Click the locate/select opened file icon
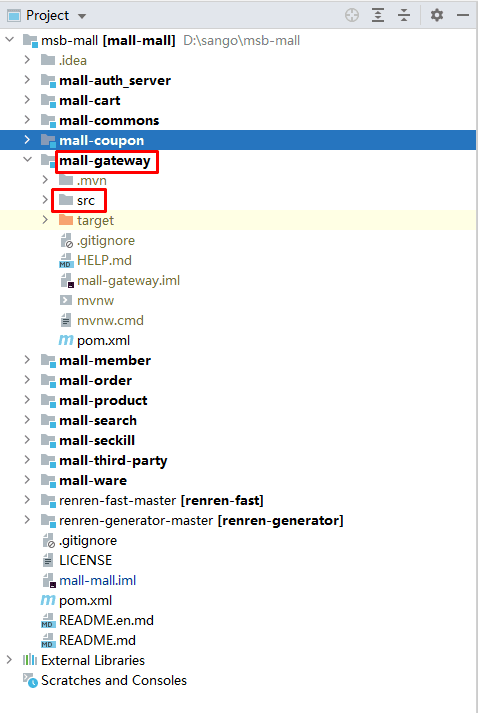478x713 pixels. point(352,15)
